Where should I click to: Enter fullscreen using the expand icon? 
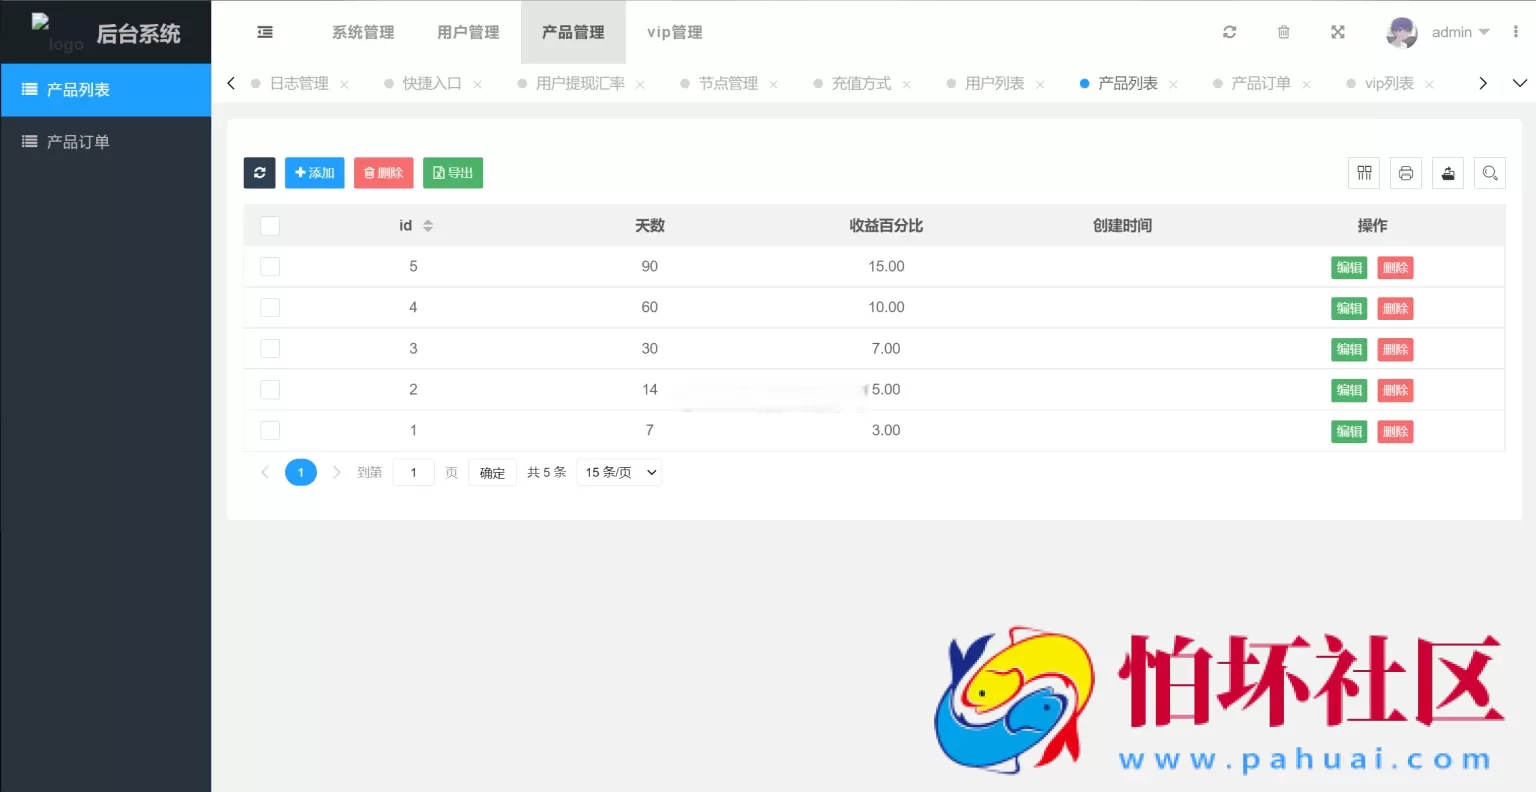1337,31
